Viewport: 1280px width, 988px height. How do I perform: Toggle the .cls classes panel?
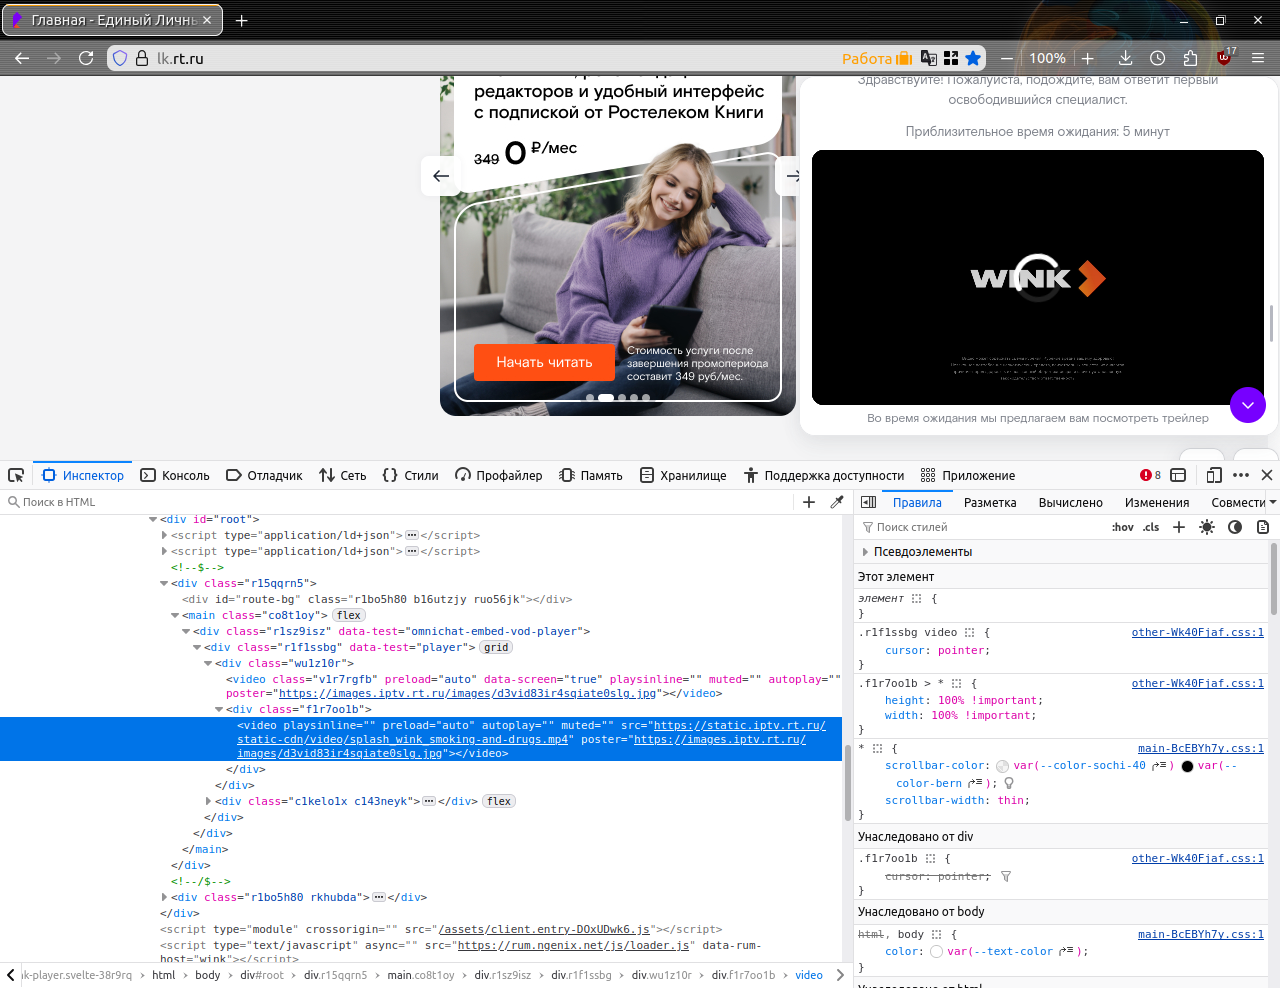point(1151,527)
